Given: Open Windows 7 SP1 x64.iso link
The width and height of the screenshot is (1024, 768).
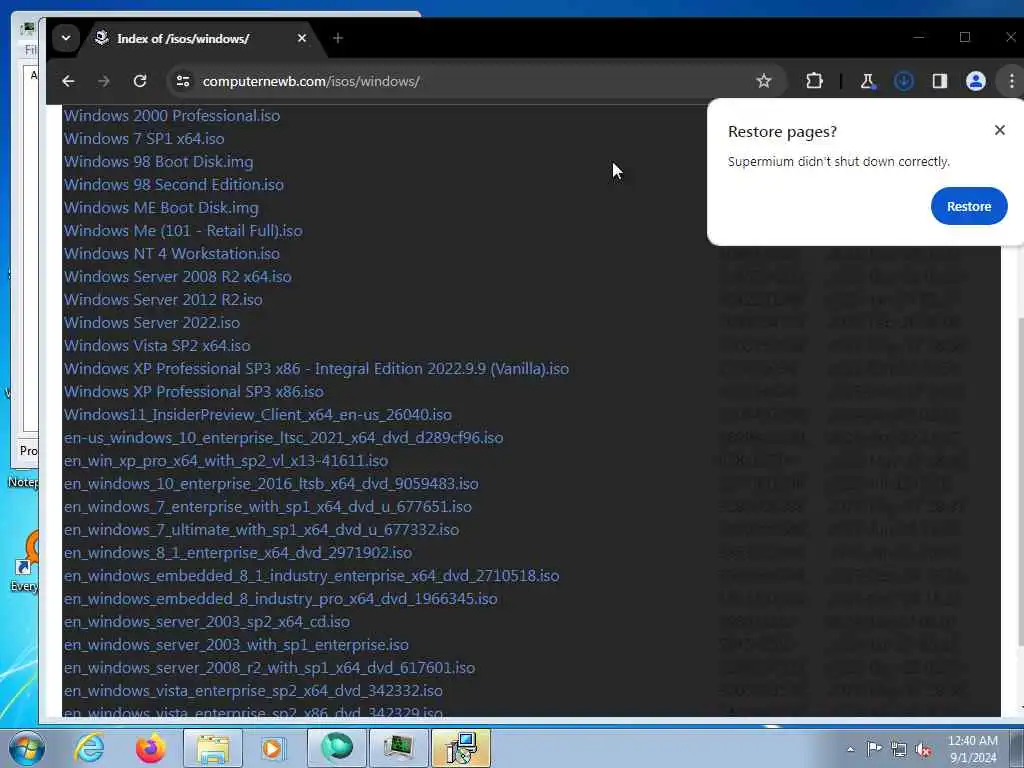Looking at the screenshot, I should [x=144, y=138].
